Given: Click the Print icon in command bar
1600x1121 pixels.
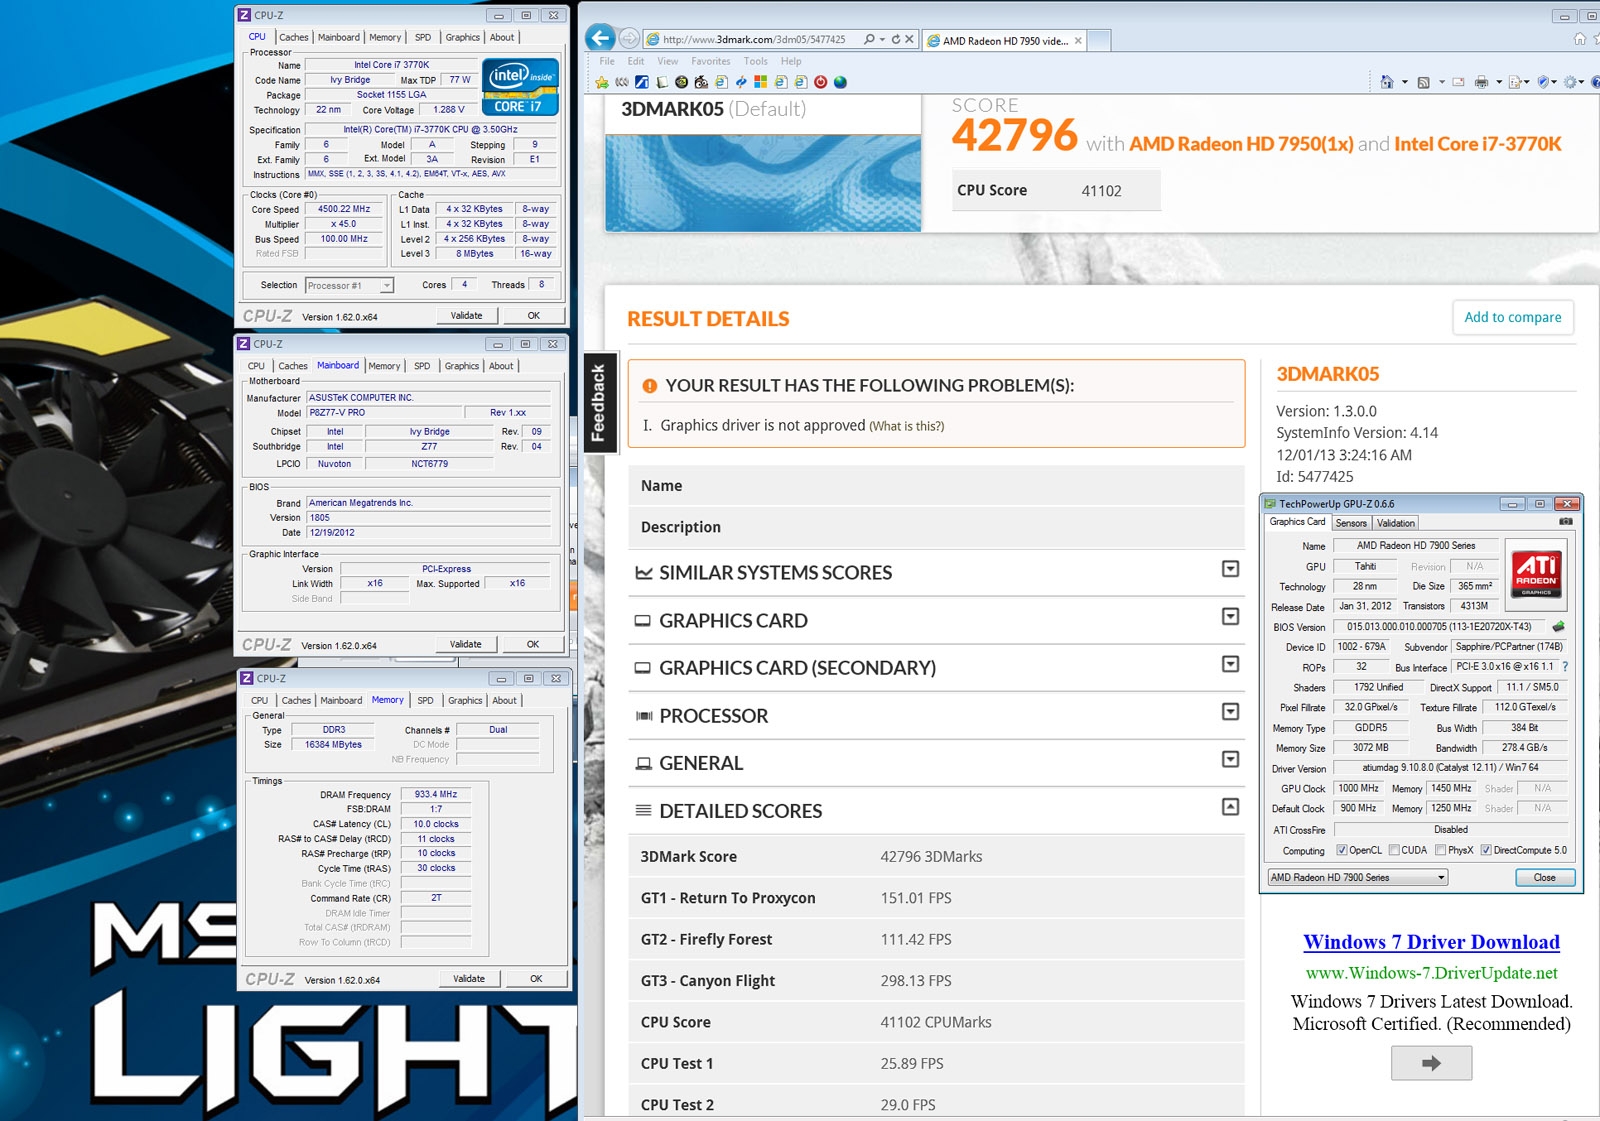Looking at the screenshot, I should pyautogui.click(x=1481, y=82).
